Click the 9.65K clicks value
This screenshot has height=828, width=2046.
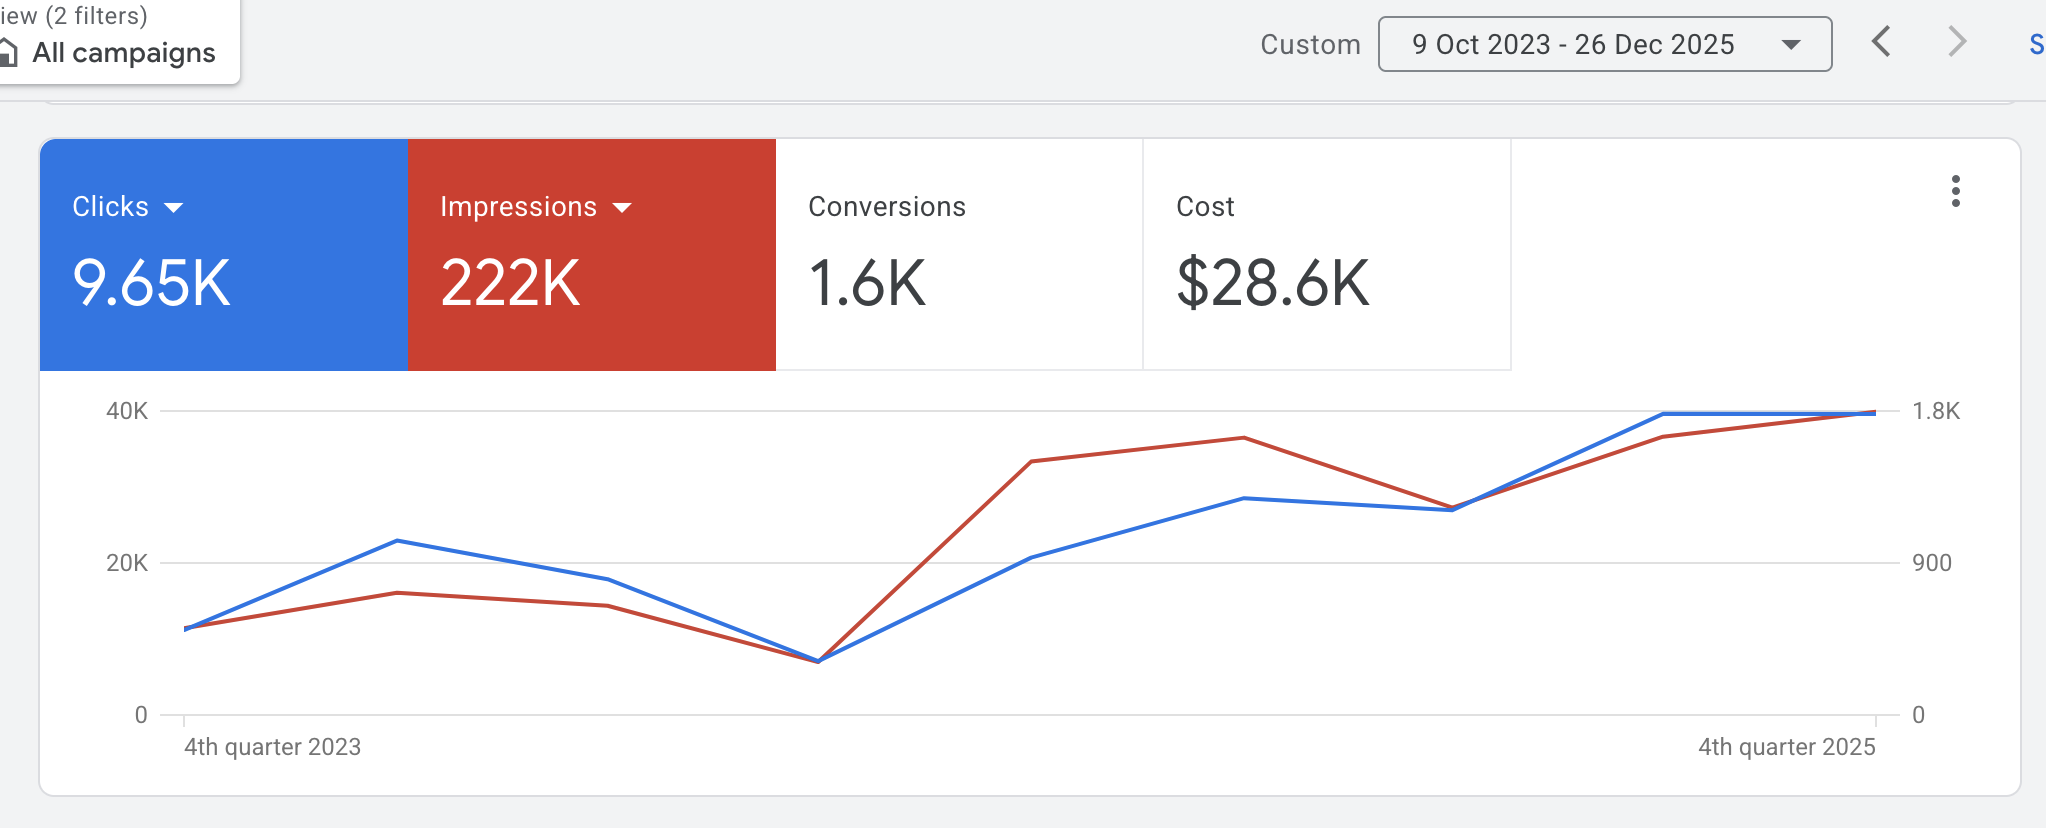152,283
